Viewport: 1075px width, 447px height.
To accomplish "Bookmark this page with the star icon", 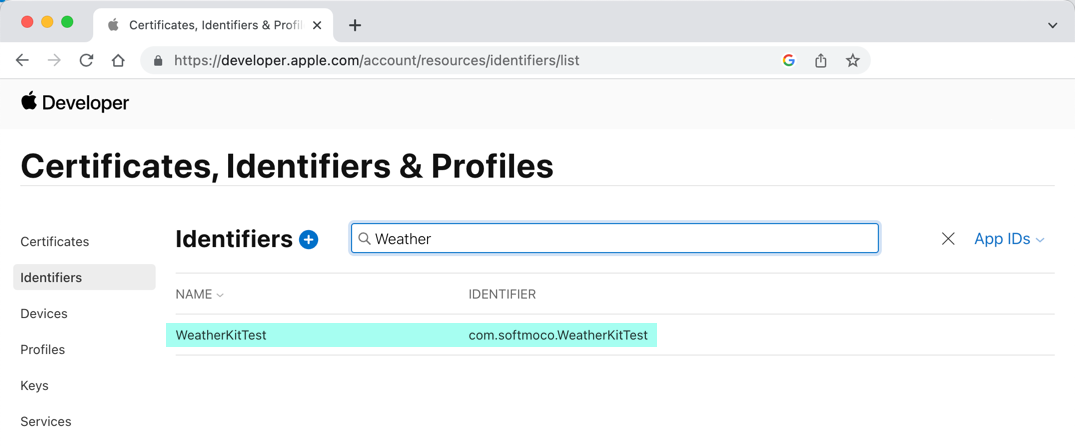I will tap(852, 61).
